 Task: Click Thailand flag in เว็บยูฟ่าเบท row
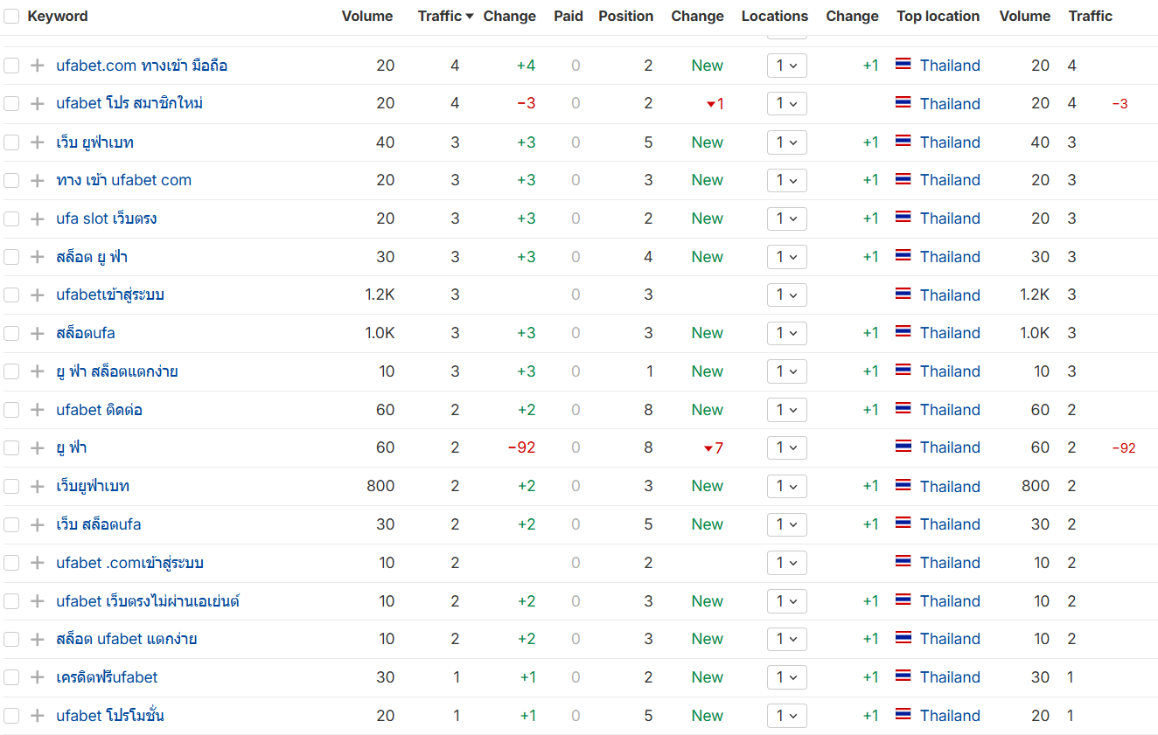(902, 485)
